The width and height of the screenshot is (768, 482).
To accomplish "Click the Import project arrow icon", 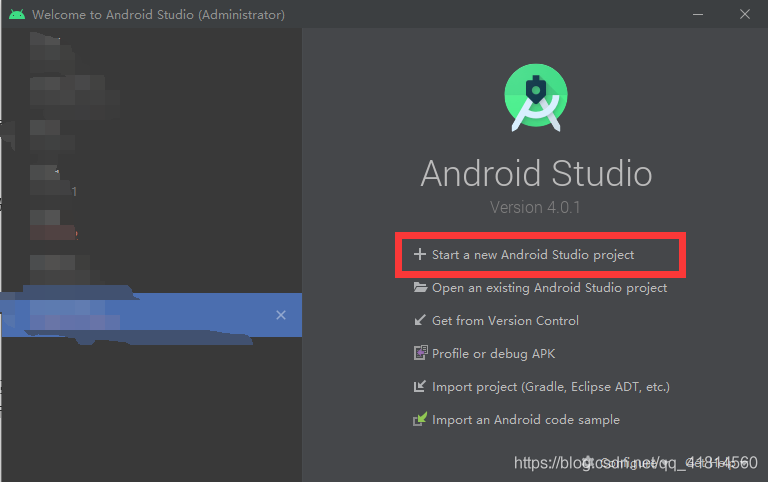I will coord(420,387).
